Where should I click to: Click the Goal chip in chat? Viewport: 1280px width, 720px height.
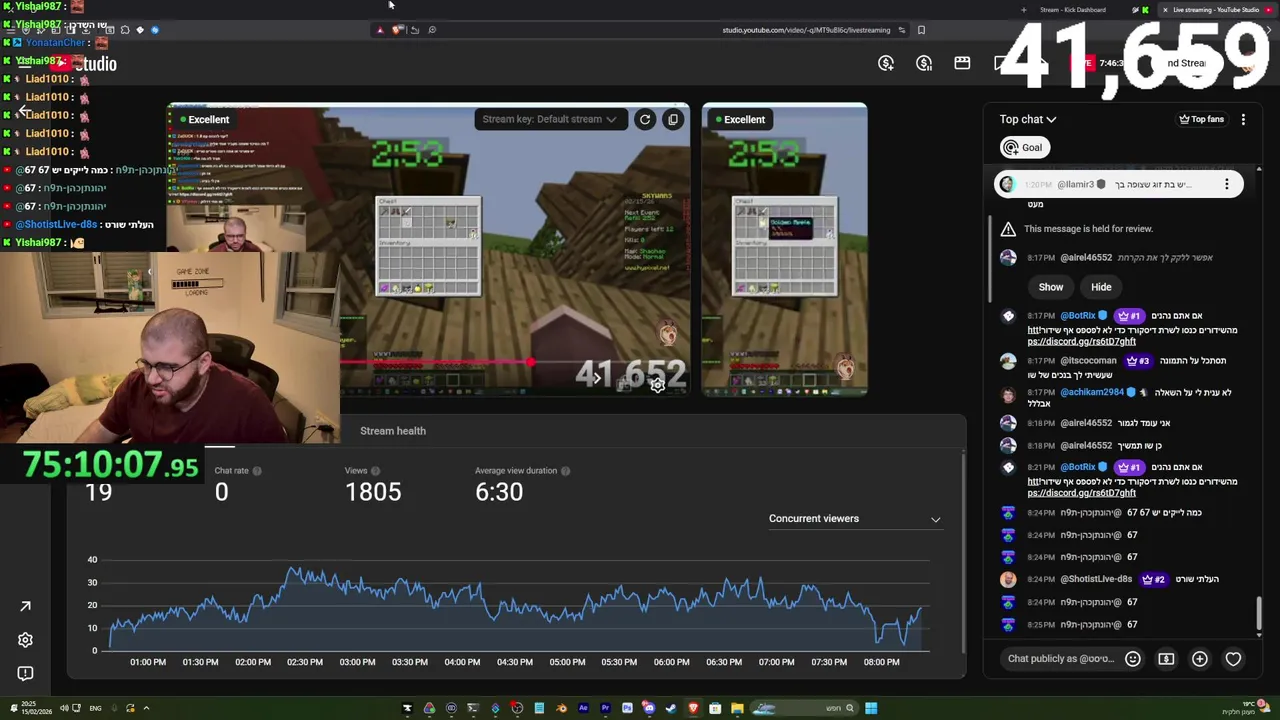(x=1023, y=147)
